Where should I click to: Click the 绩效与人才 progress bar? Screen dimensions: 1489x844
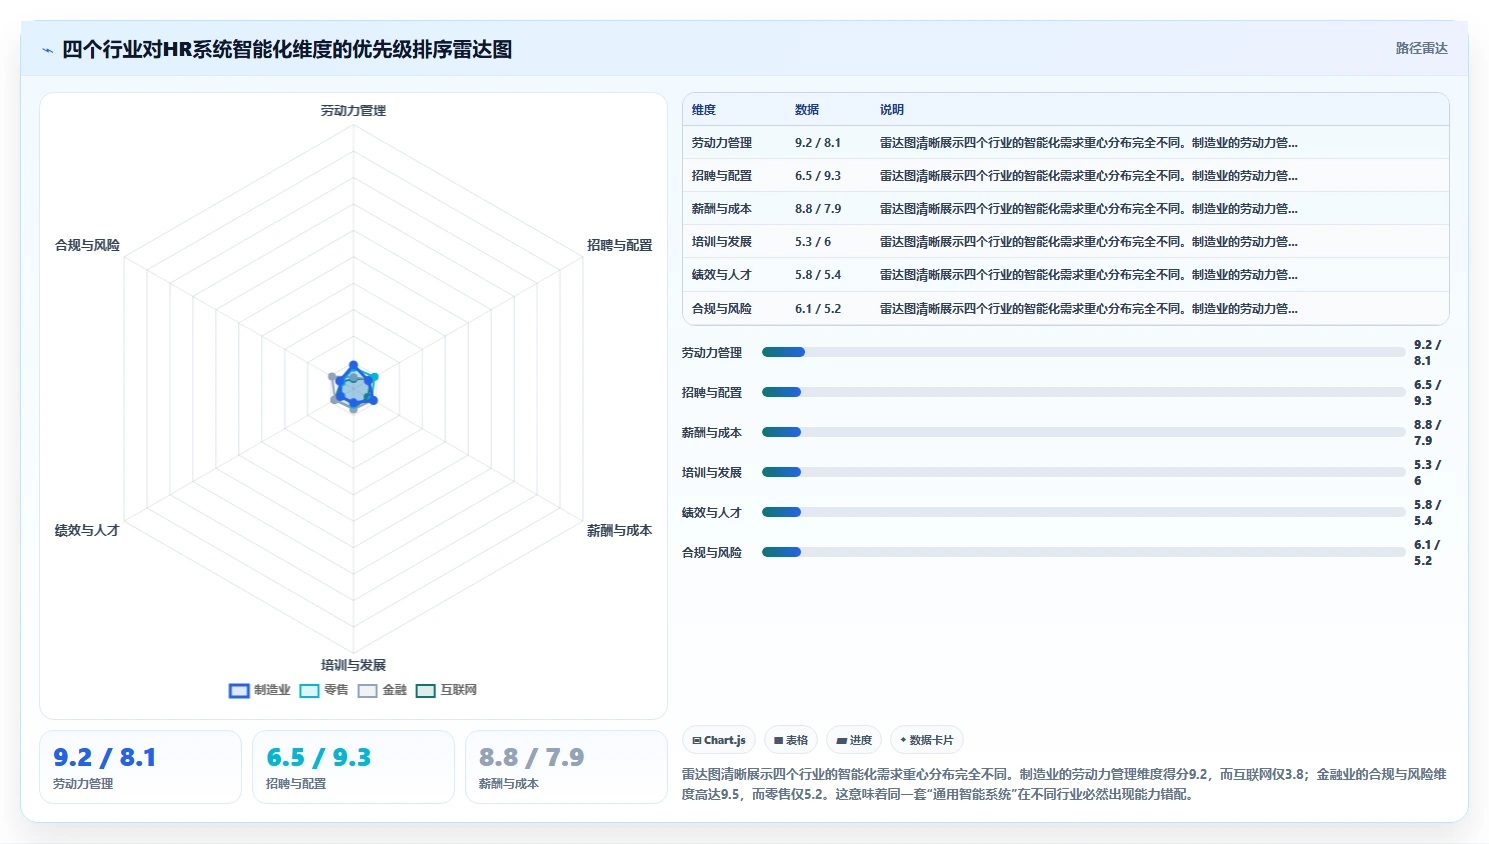(x=1084, y=512)
